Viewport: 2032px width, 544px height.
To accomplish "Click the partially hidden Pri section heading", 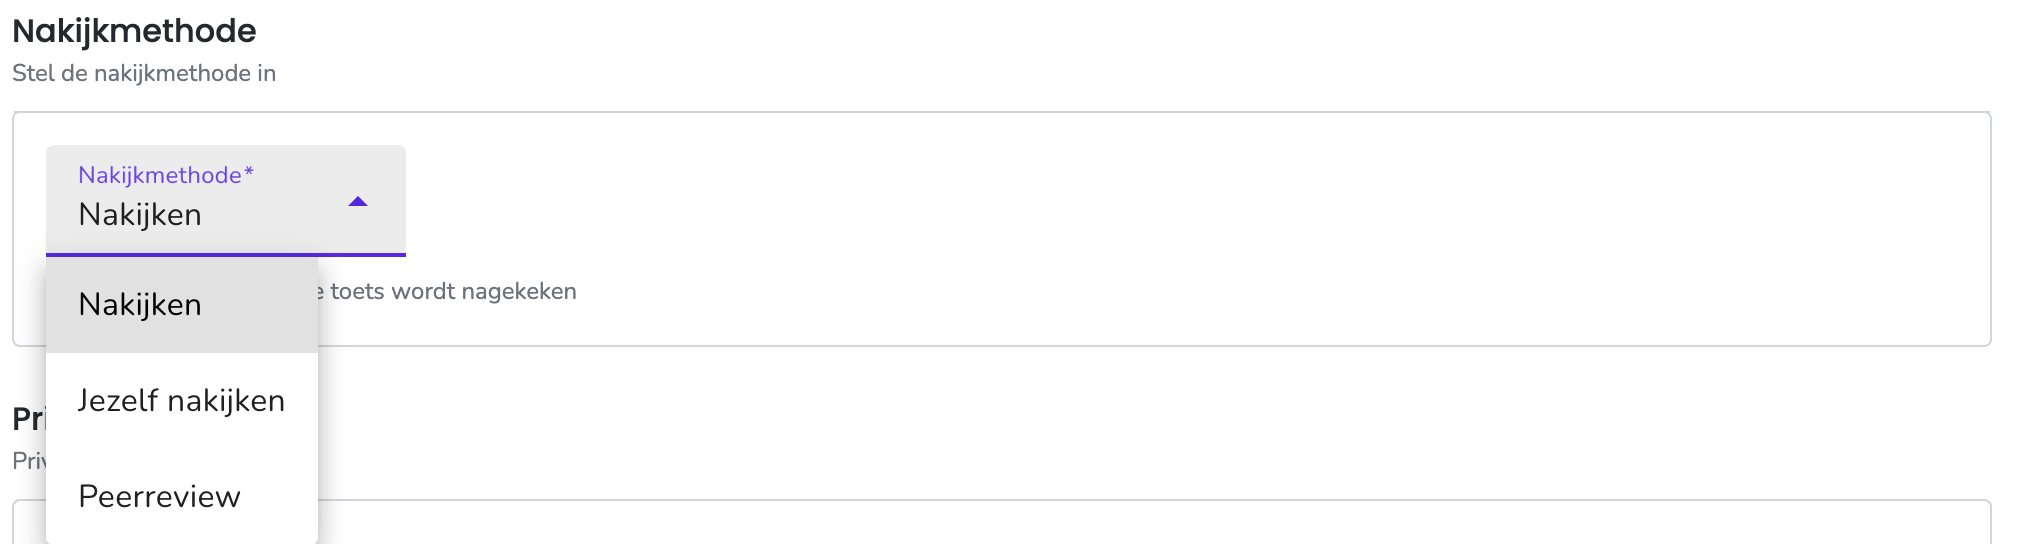I will (x=28, y=419).
